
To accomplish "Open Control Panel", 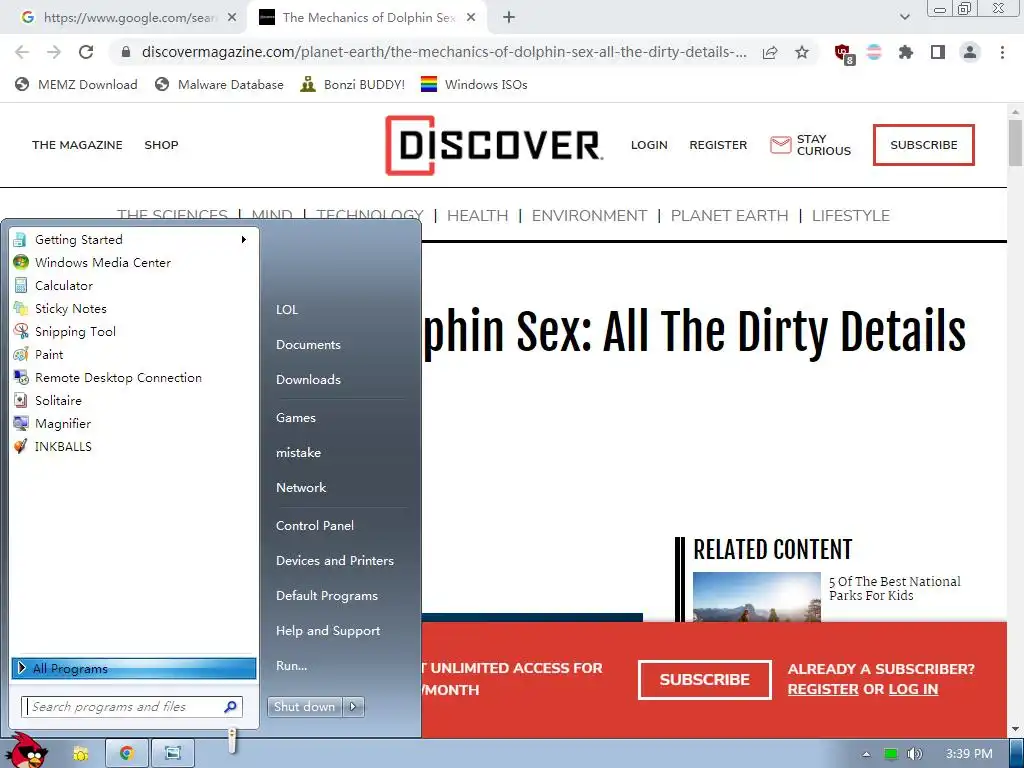I will [x=315, y=526].
